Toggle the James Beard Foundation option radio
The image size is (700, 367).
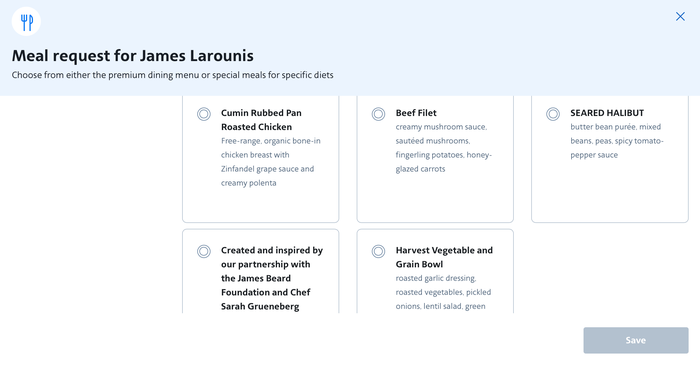coord(204,251)
